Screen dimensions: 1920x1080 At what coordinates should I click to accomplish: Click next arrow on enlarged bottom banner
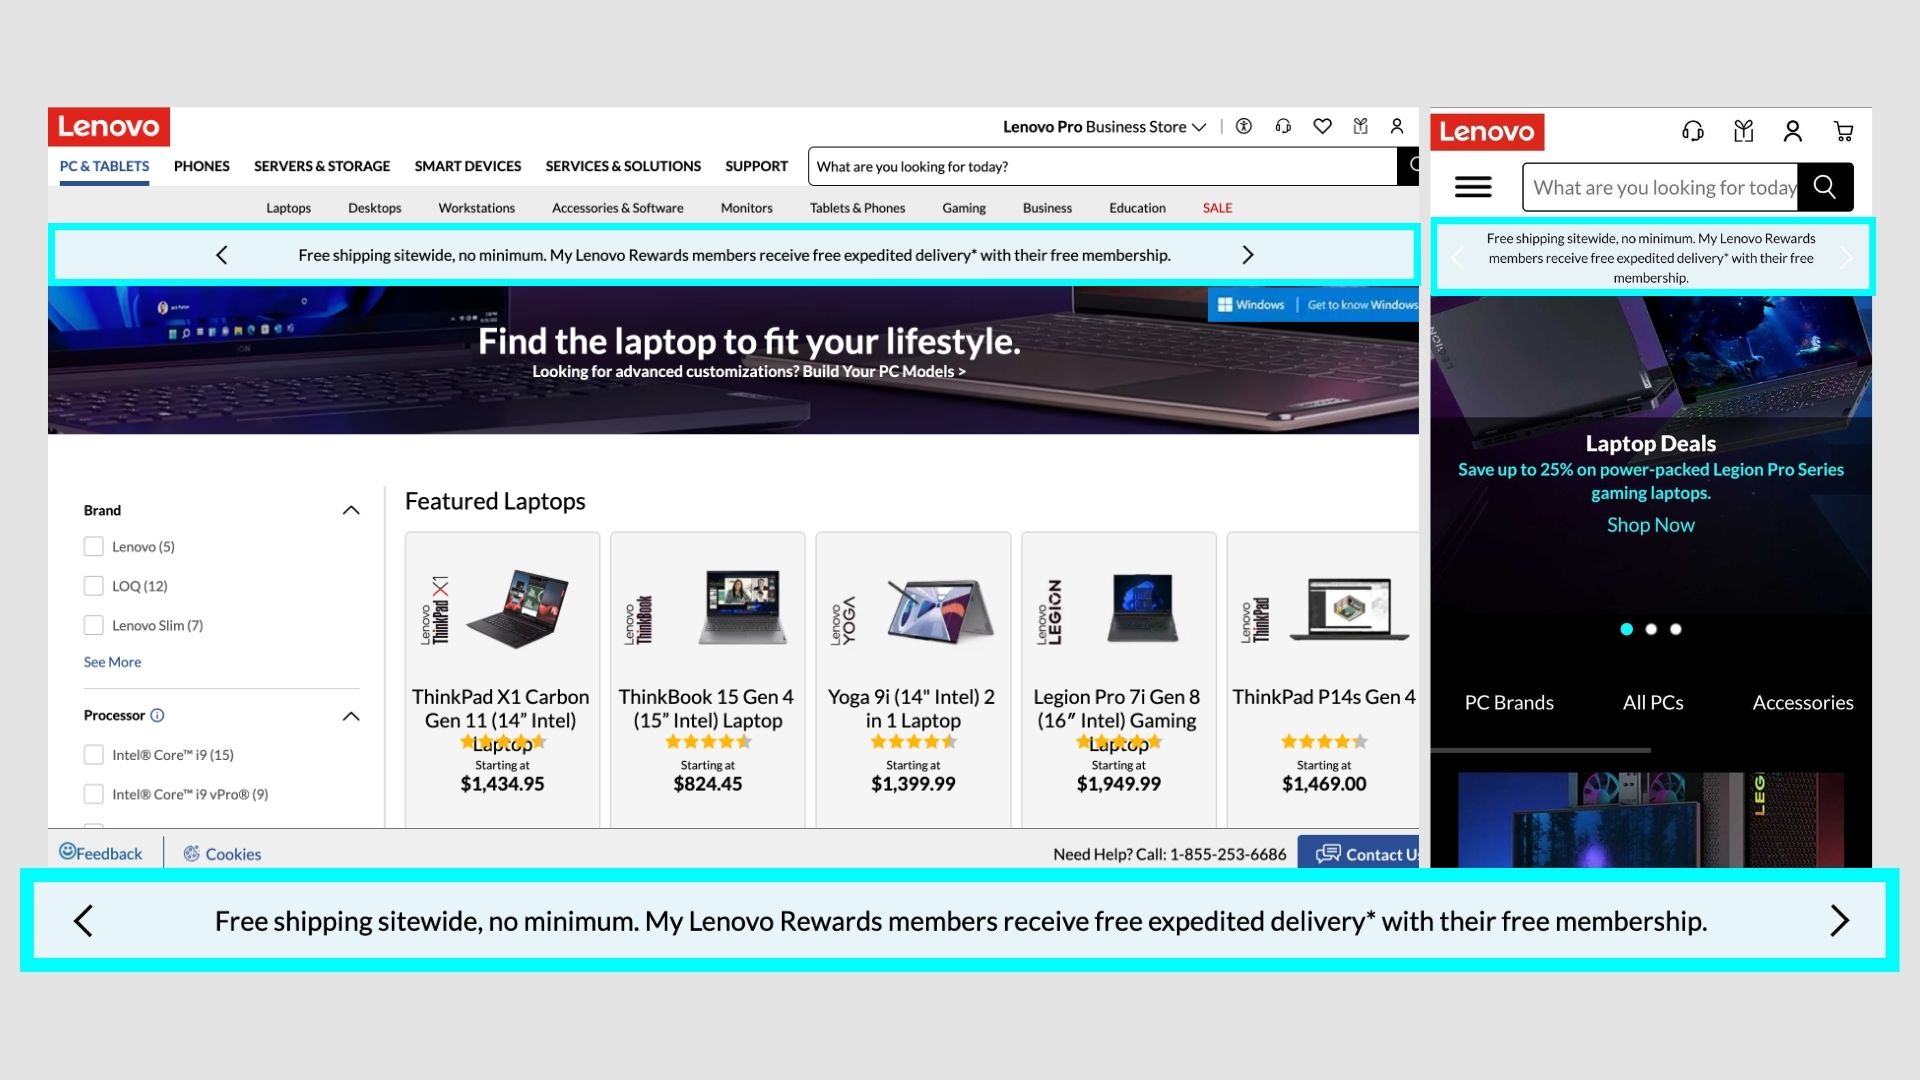[1839, 921]
